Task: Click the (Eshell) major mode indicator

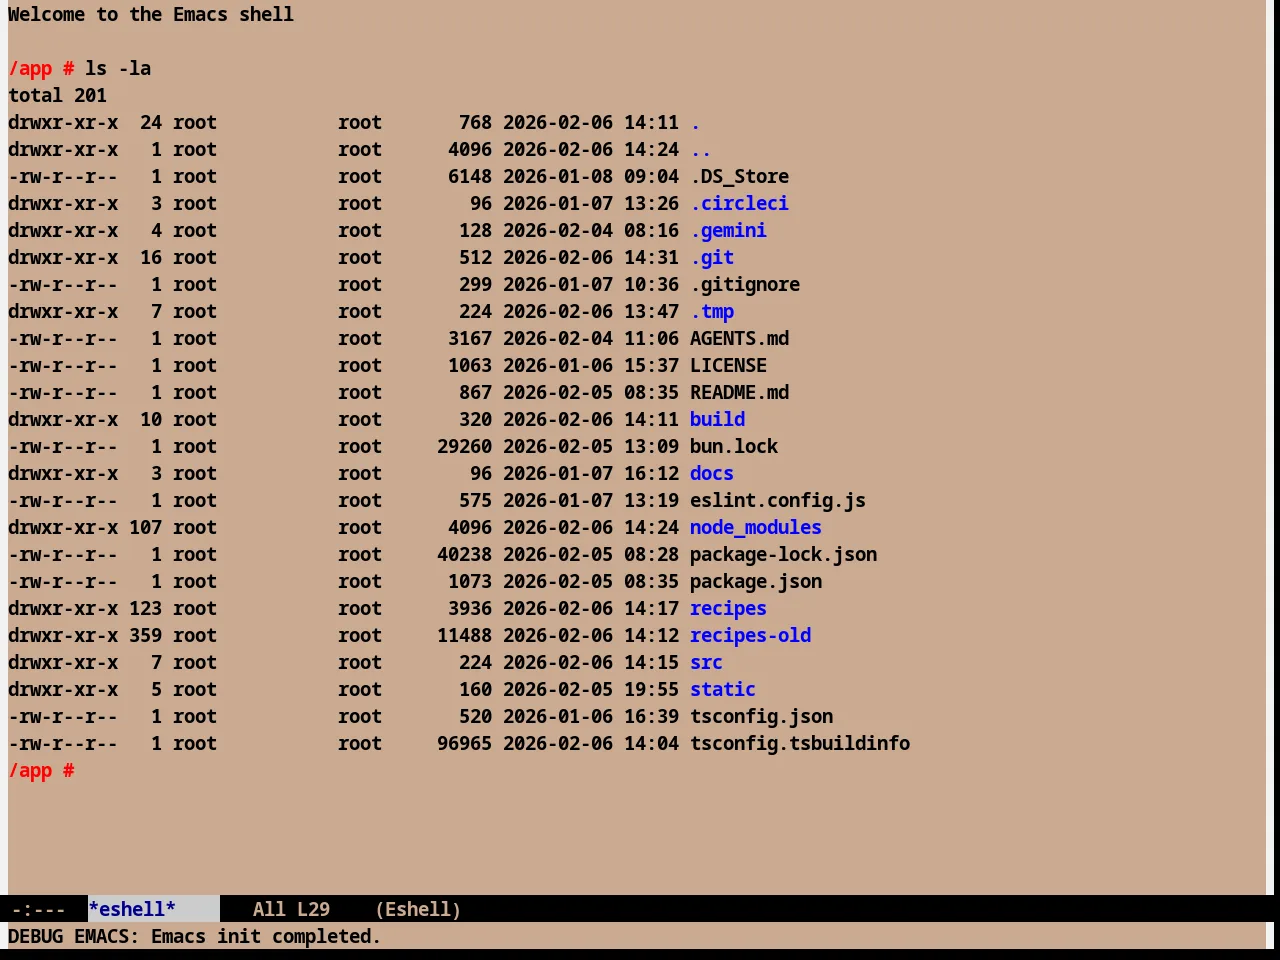Action: point(418,909)
